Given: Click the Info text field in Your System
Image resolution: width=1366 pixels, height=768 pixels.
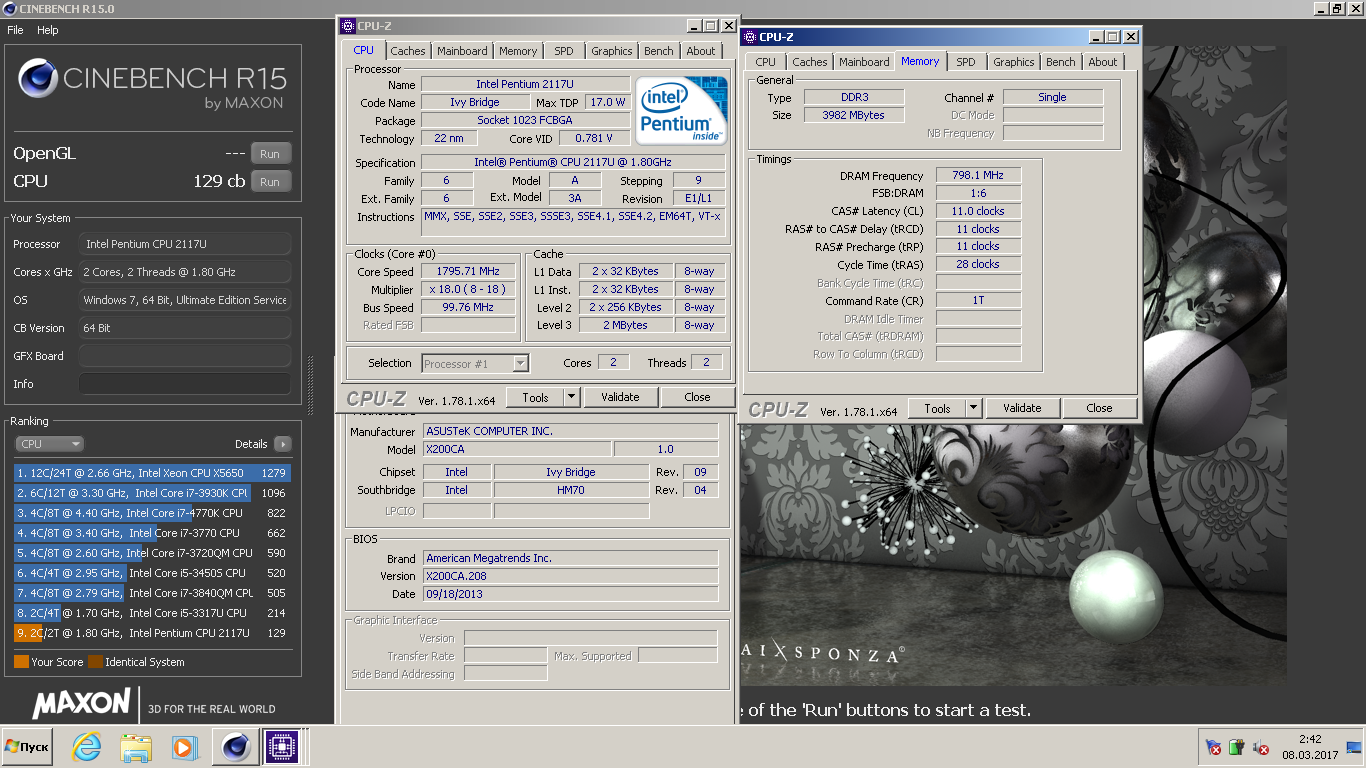Looking at the screenshot, I should [x=185, y=384].
